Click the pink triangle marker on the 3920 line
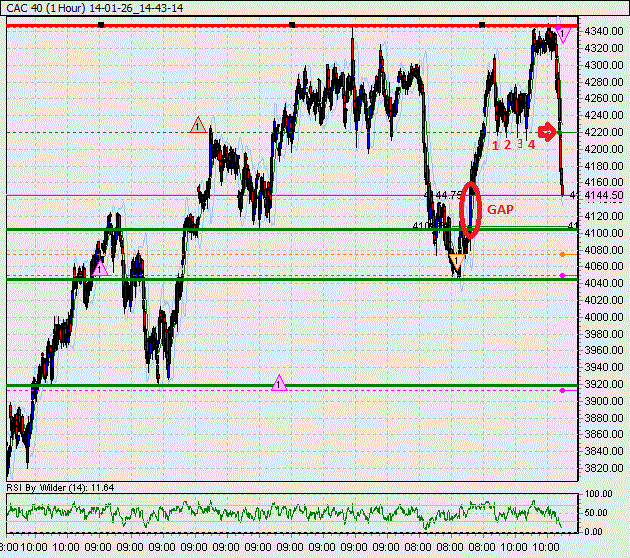The image size is (630, 558). (279, 383)
